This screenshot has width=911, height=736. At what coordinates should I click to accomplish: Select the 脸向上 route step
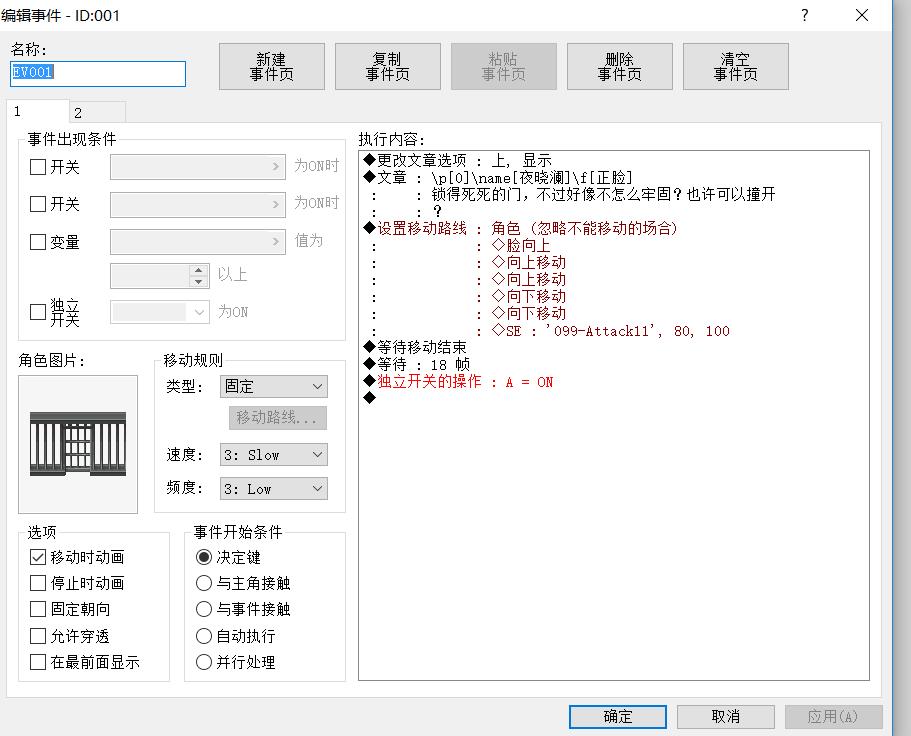coord(521,245)
